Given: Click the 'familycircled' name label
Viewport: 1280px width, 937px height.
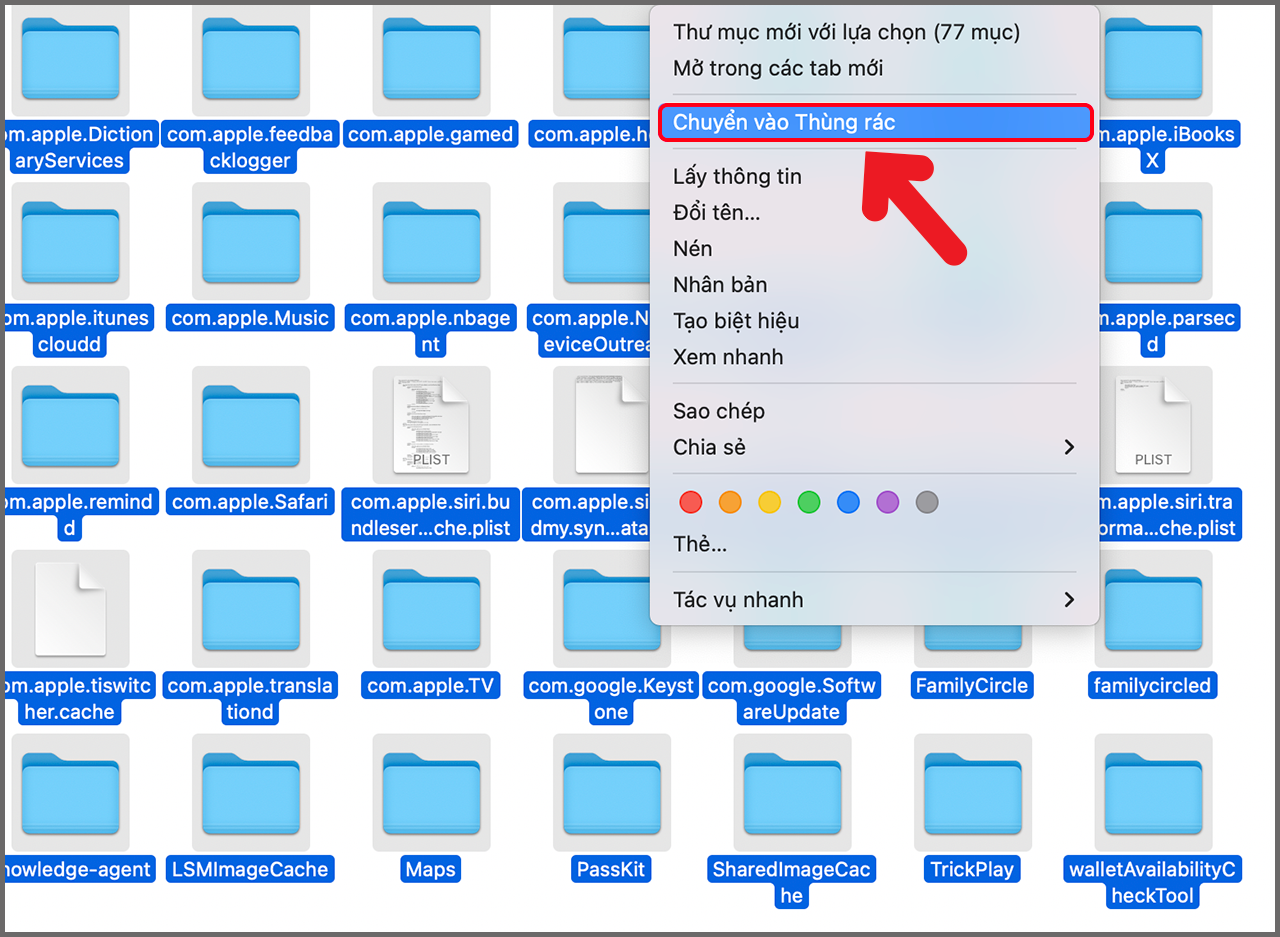Looking at the screenshot, I should [x=1153, y=686].
